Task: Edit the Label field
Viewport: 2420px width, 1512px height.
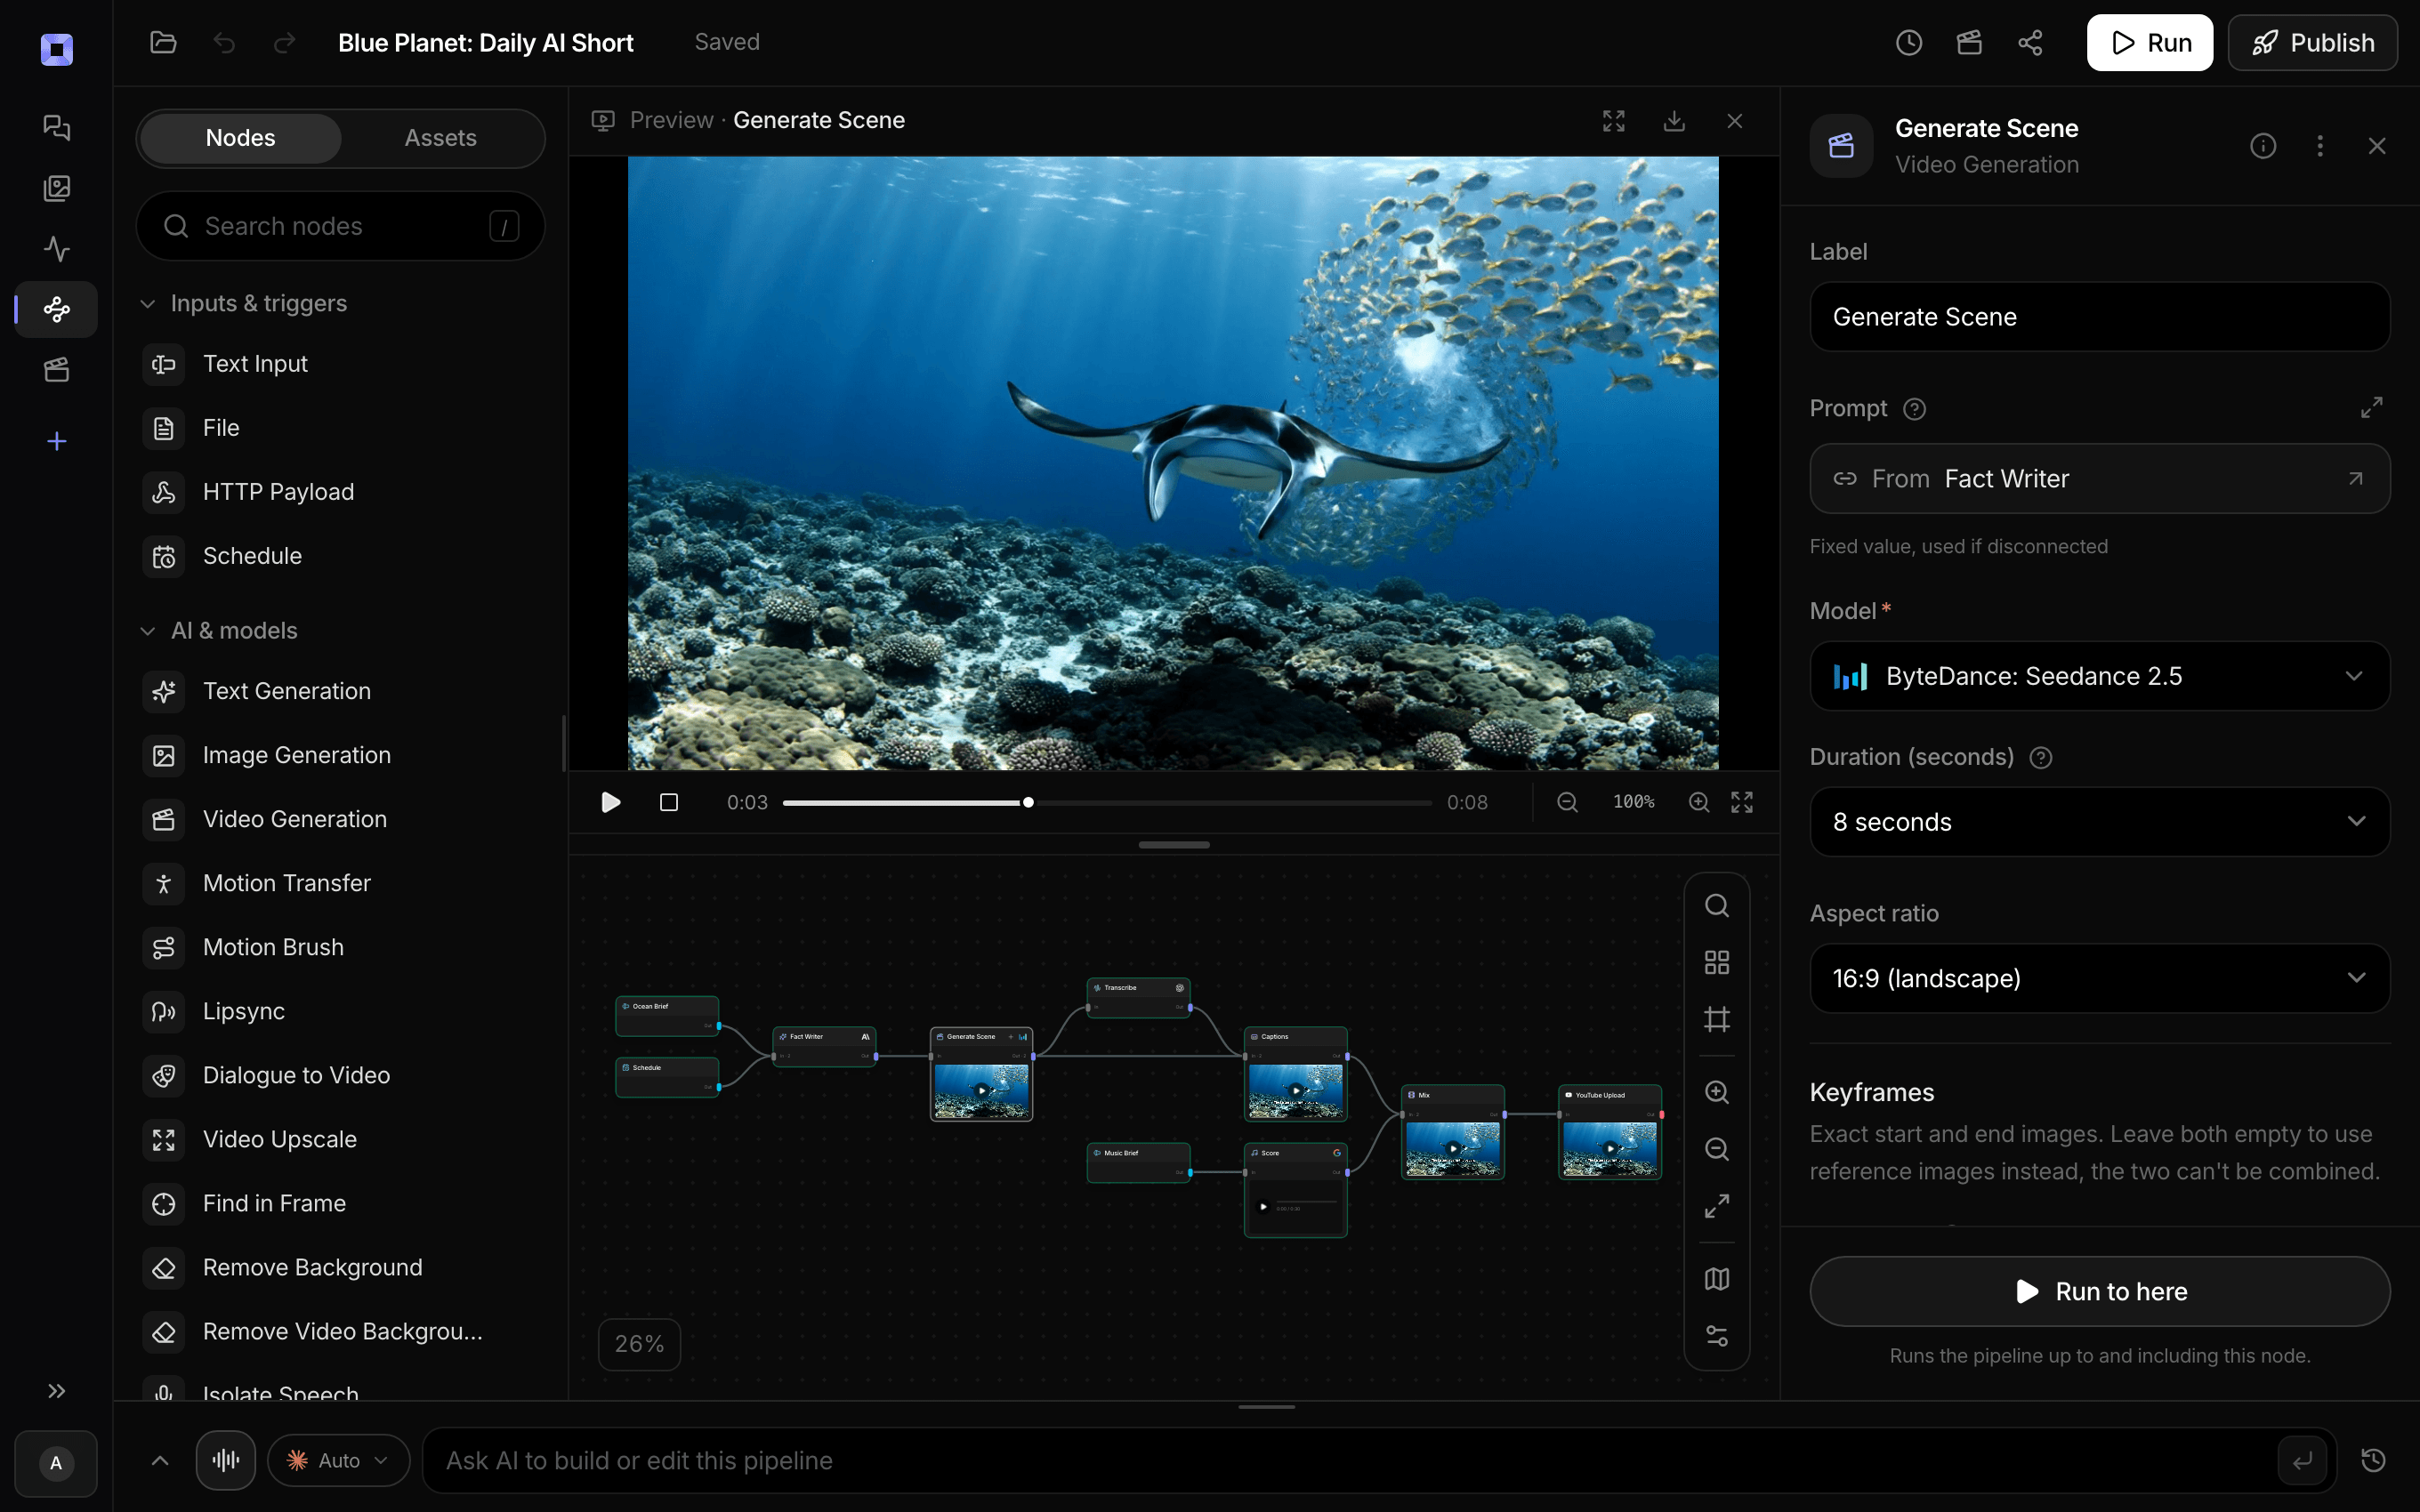Action: pos(2100,317)
